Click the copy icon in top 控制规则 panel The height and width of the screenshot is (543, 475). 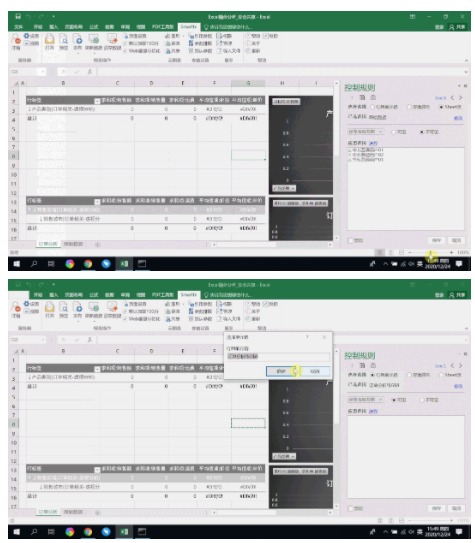(x=362, y=98)
